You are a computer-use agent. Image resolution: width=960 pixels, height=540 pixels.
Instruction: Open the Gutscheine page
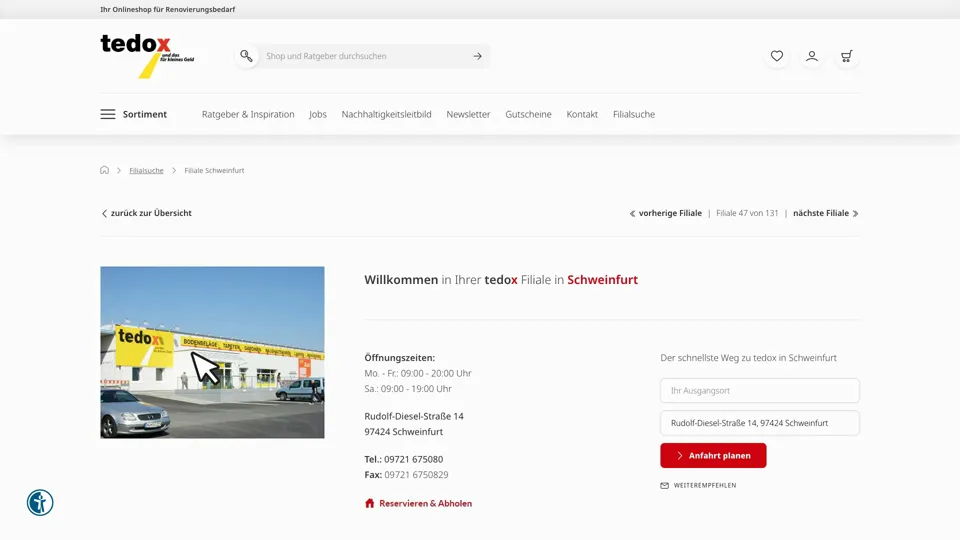tap(528, 114)
